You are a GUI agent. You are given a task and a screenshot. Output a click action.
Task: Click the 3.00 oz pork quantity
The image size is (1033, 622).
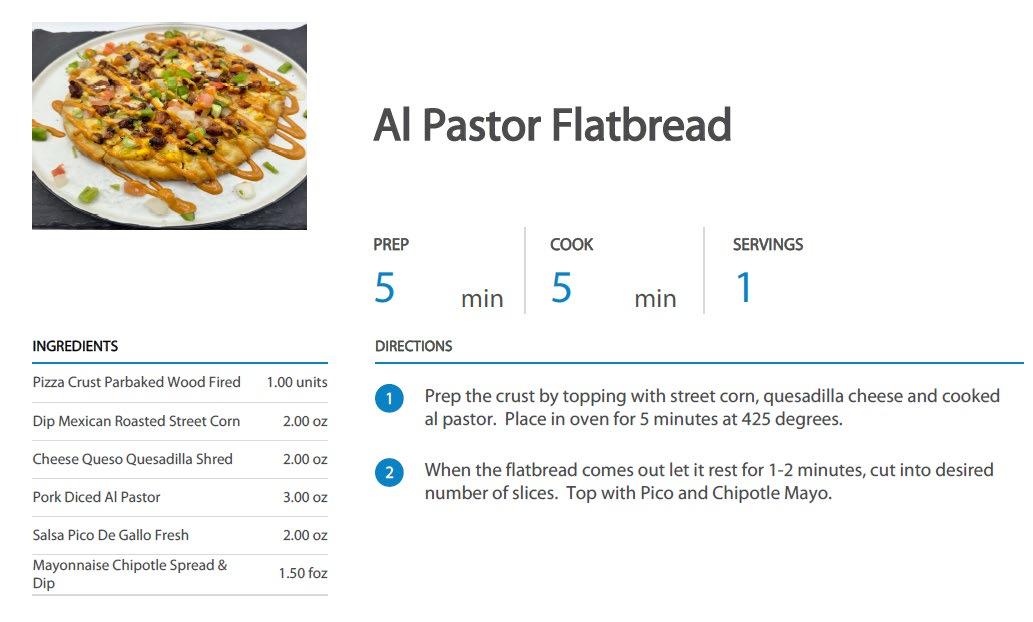tap(305, 497)
